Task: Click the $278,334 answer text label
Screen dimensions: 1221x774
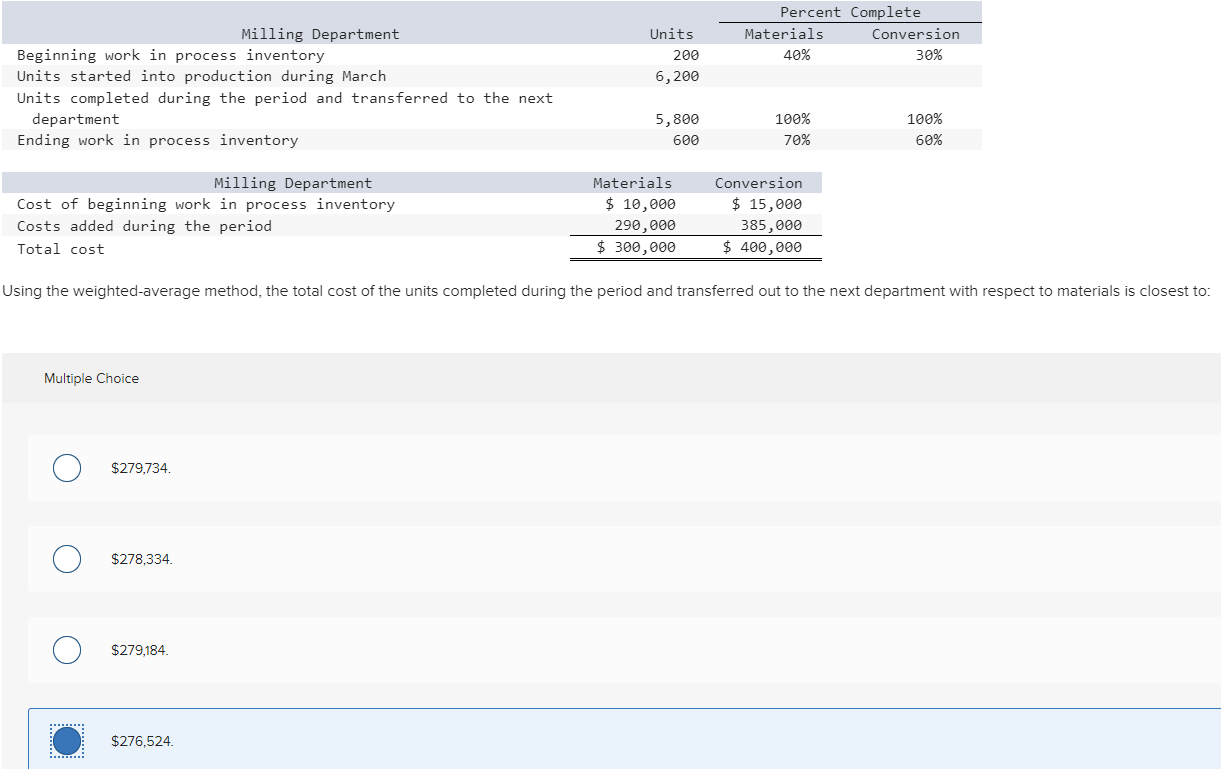Action: [139, 558]
